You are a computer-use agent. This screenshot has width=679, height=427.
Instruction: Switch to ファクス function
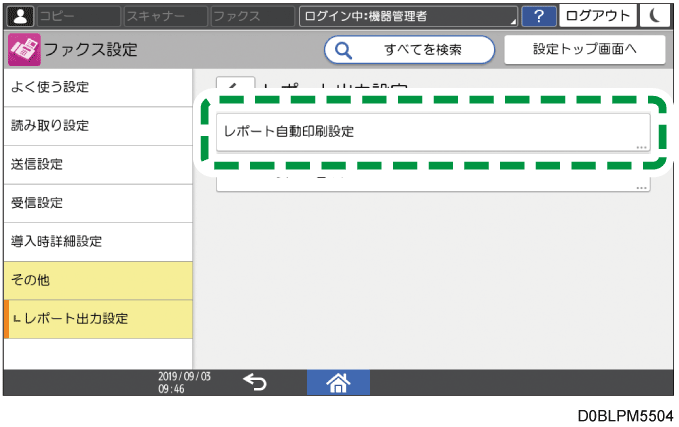coord(252,16)
